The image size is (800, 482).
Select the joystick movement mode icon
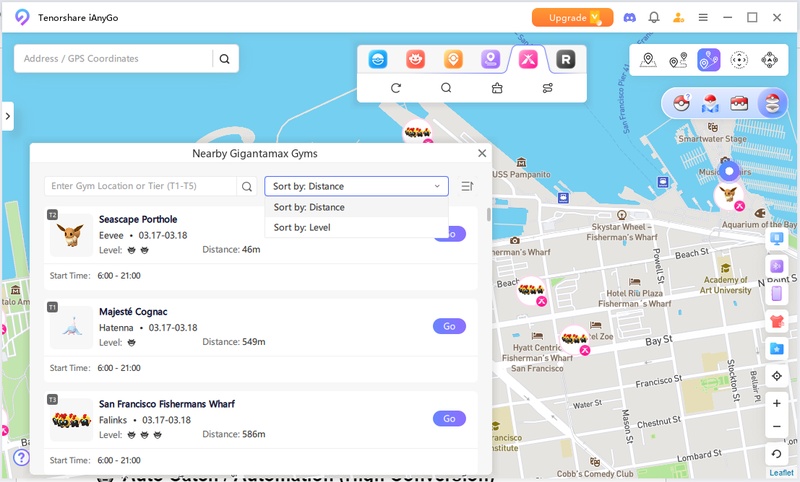769,60
